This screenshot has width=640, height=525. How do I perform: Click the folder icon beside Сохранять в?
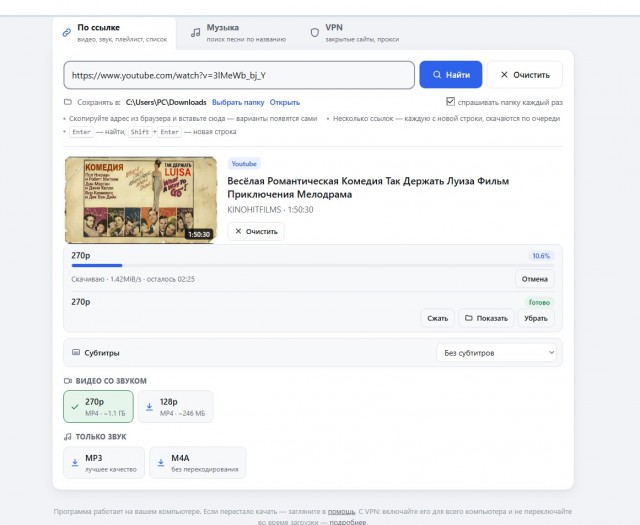pyautogui.click(x=68, y=102)
